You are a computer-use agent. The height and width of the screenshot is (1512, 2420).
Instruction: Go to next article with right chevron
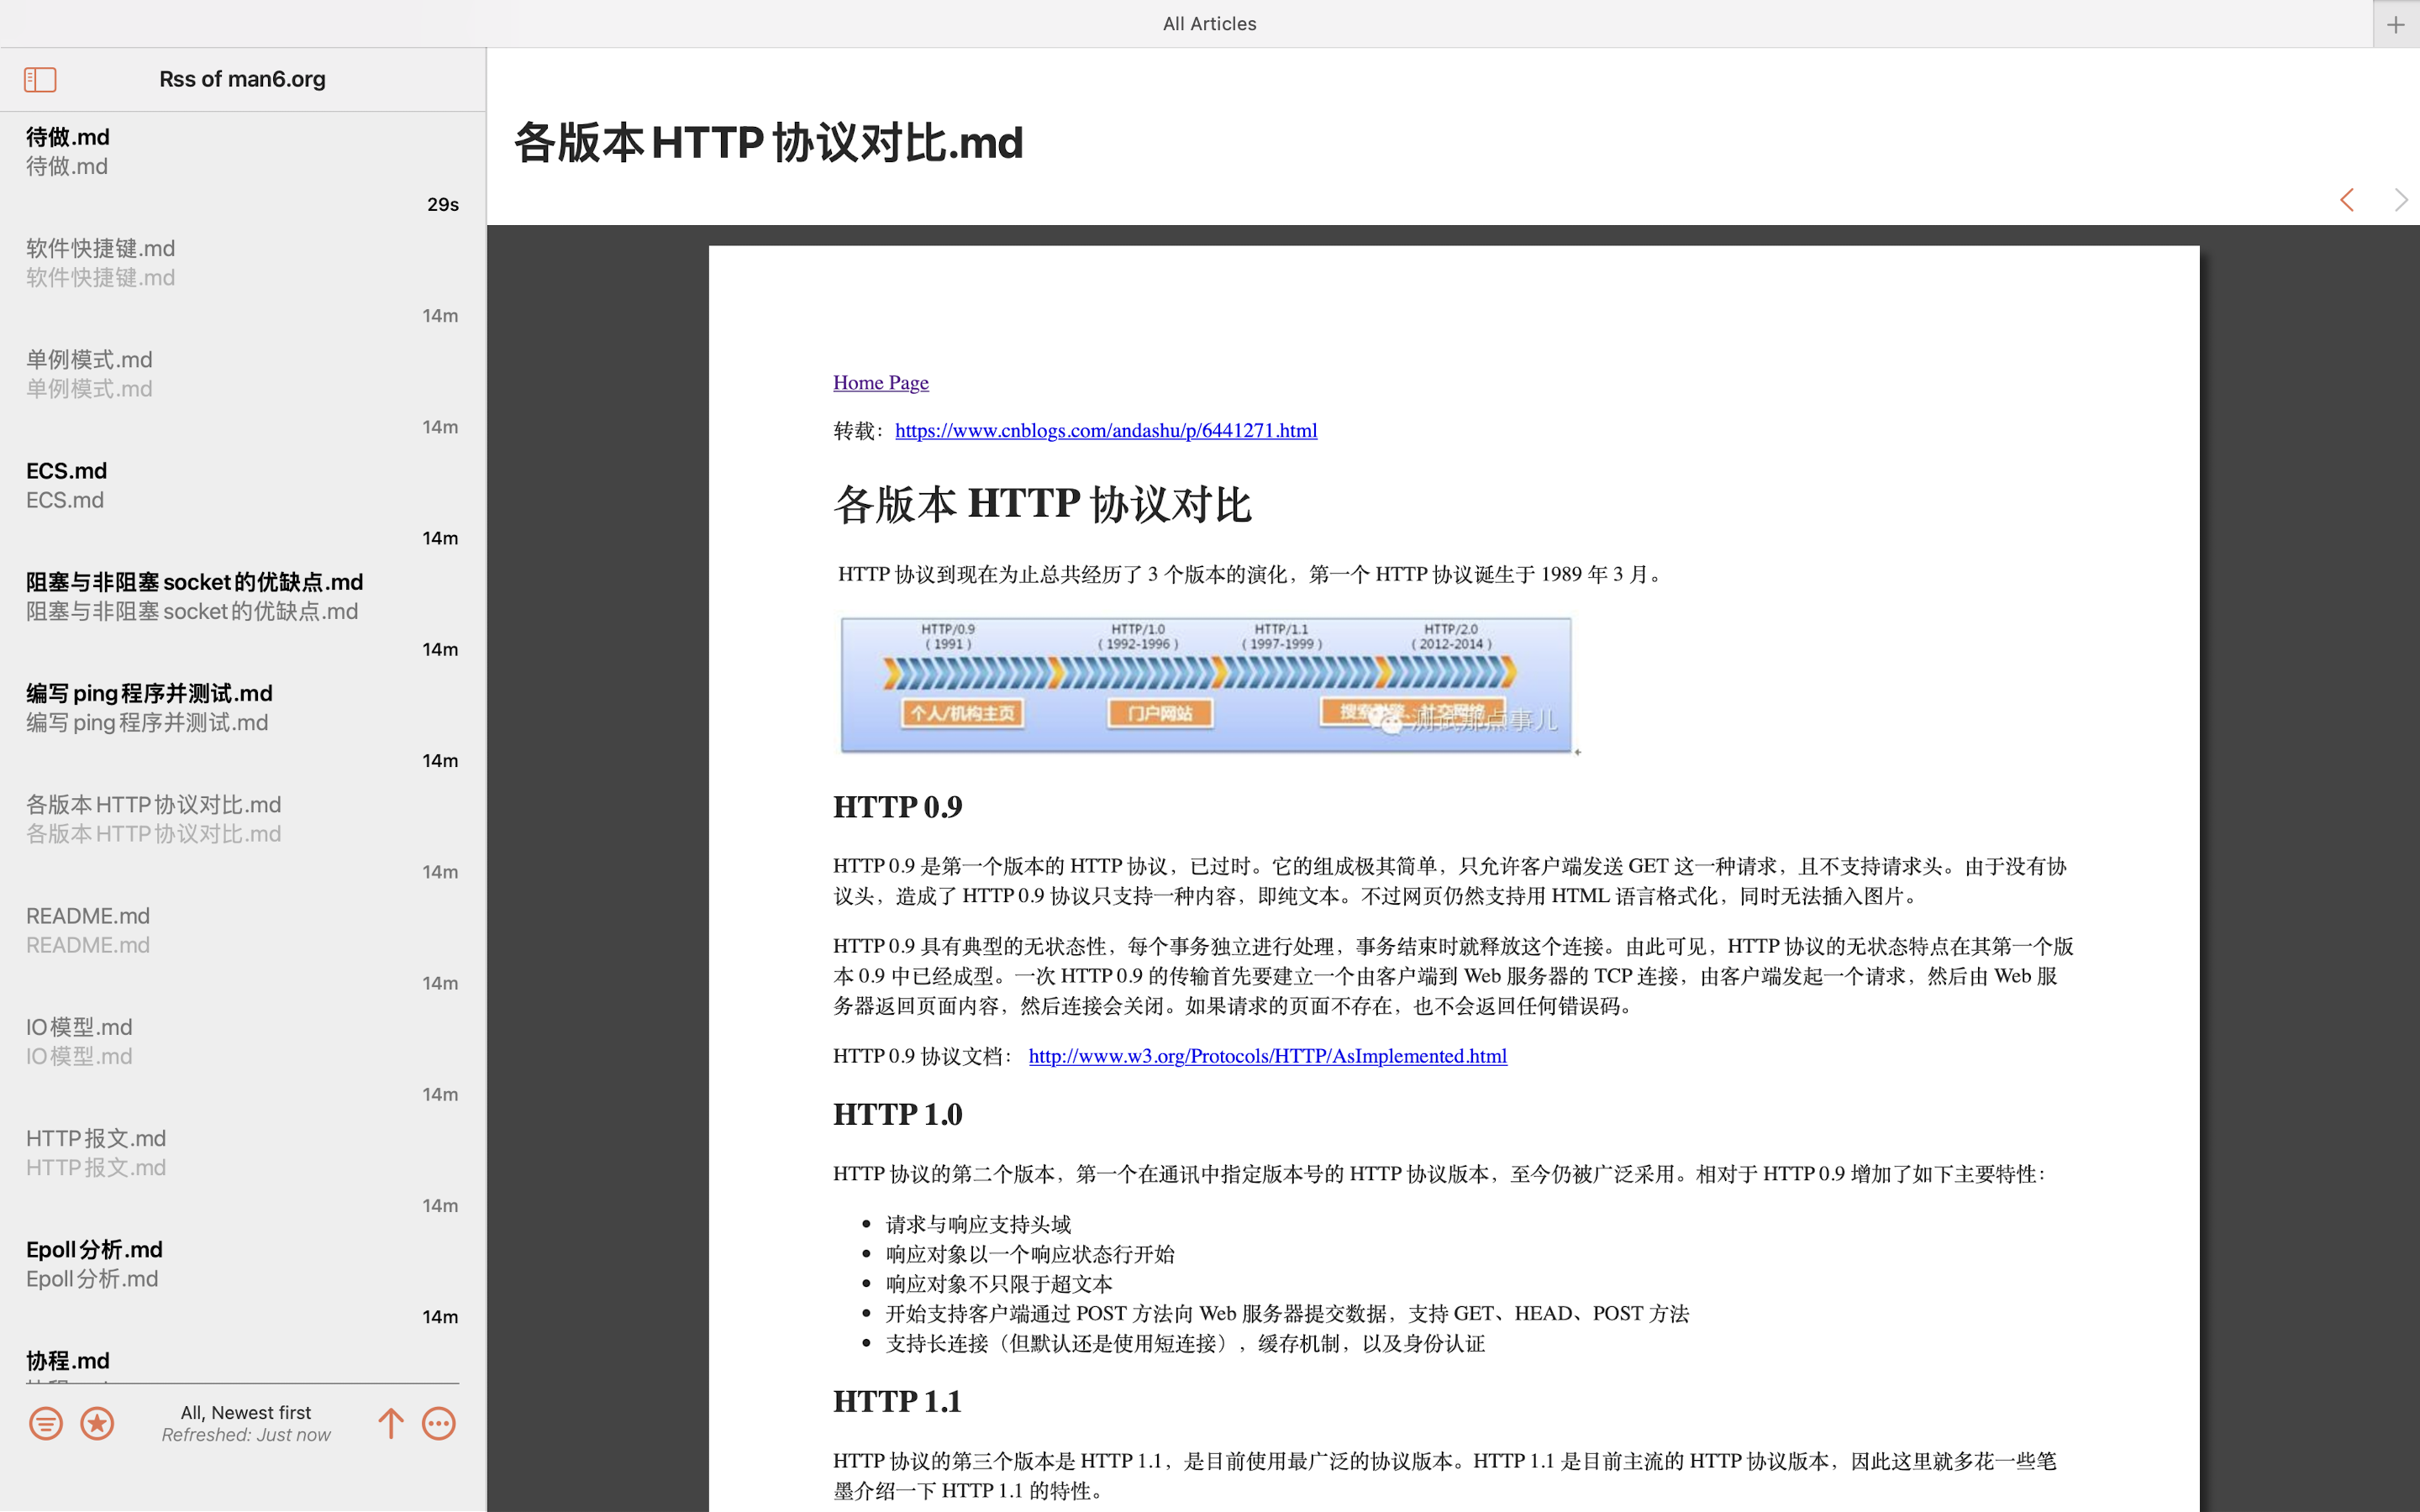pyautogui.click(x=2400, y=200)
